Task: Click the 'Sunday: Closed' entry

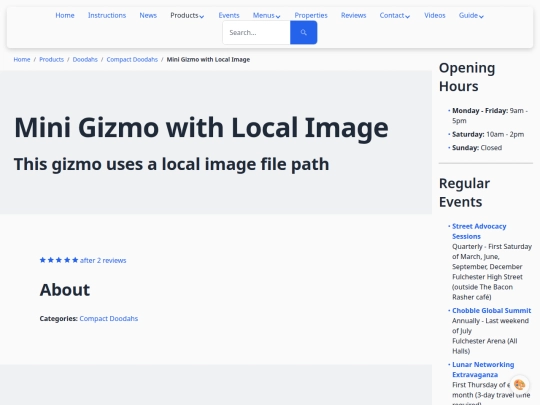Action: [477, 148]
